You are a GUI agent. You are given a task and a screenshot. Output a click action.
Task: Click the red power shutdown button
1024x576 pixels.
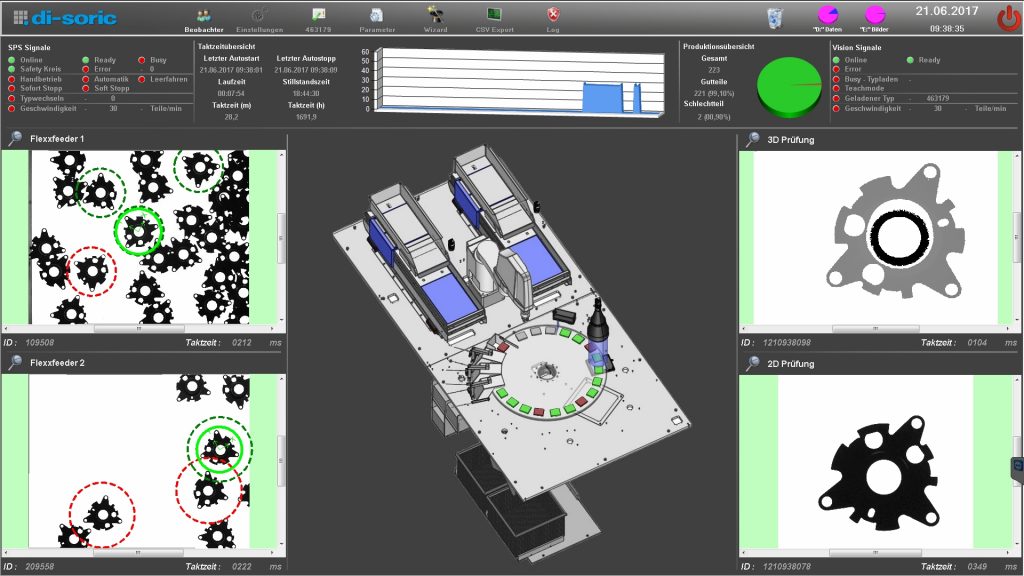coord(1007,17)
